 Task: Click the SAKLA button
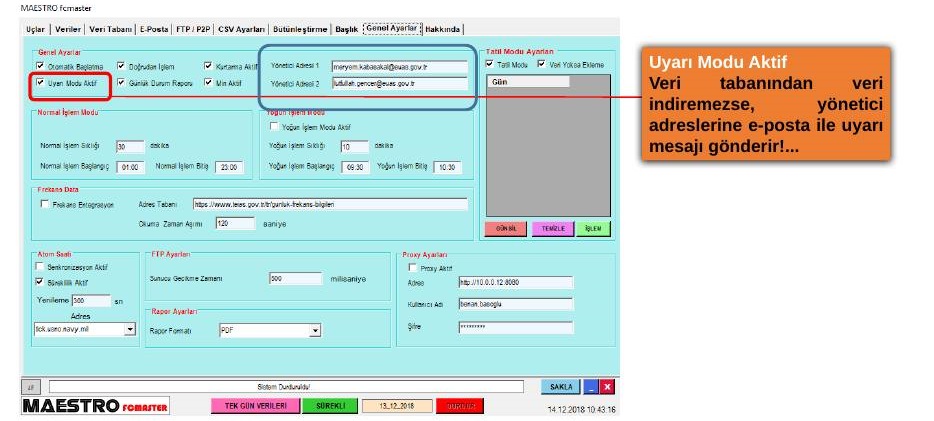click(x=561, y=387)
